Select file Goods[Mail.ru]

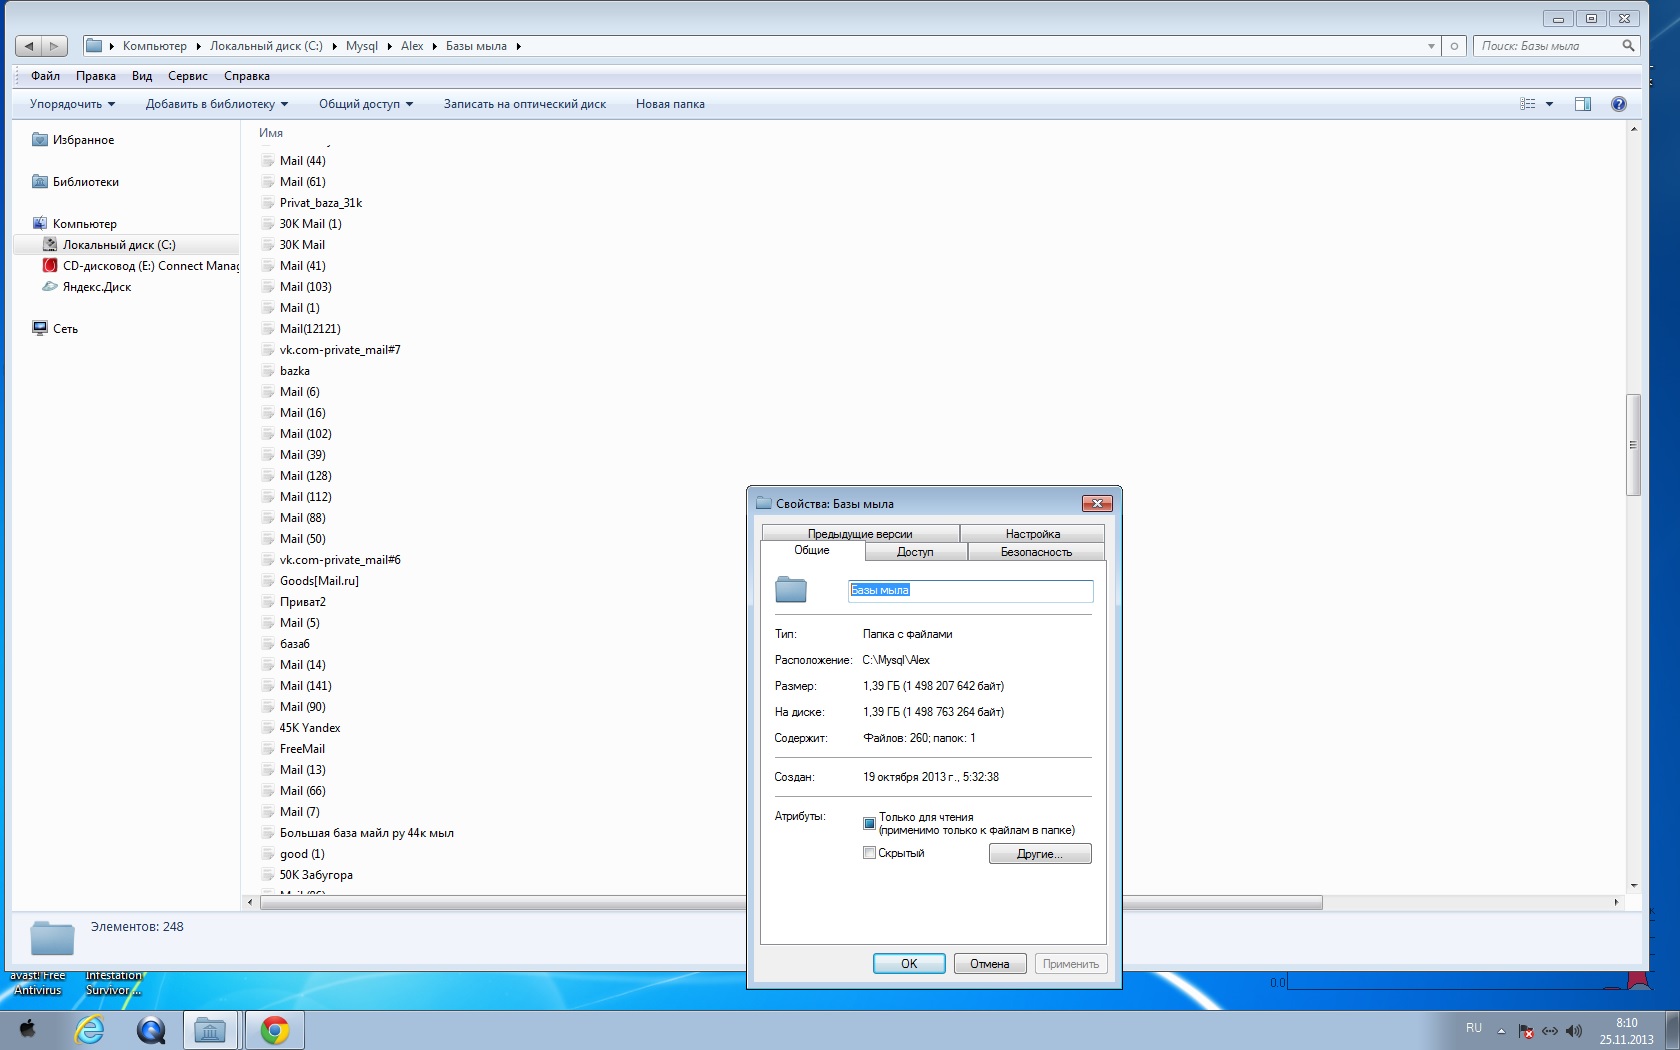tap(319, 581)
